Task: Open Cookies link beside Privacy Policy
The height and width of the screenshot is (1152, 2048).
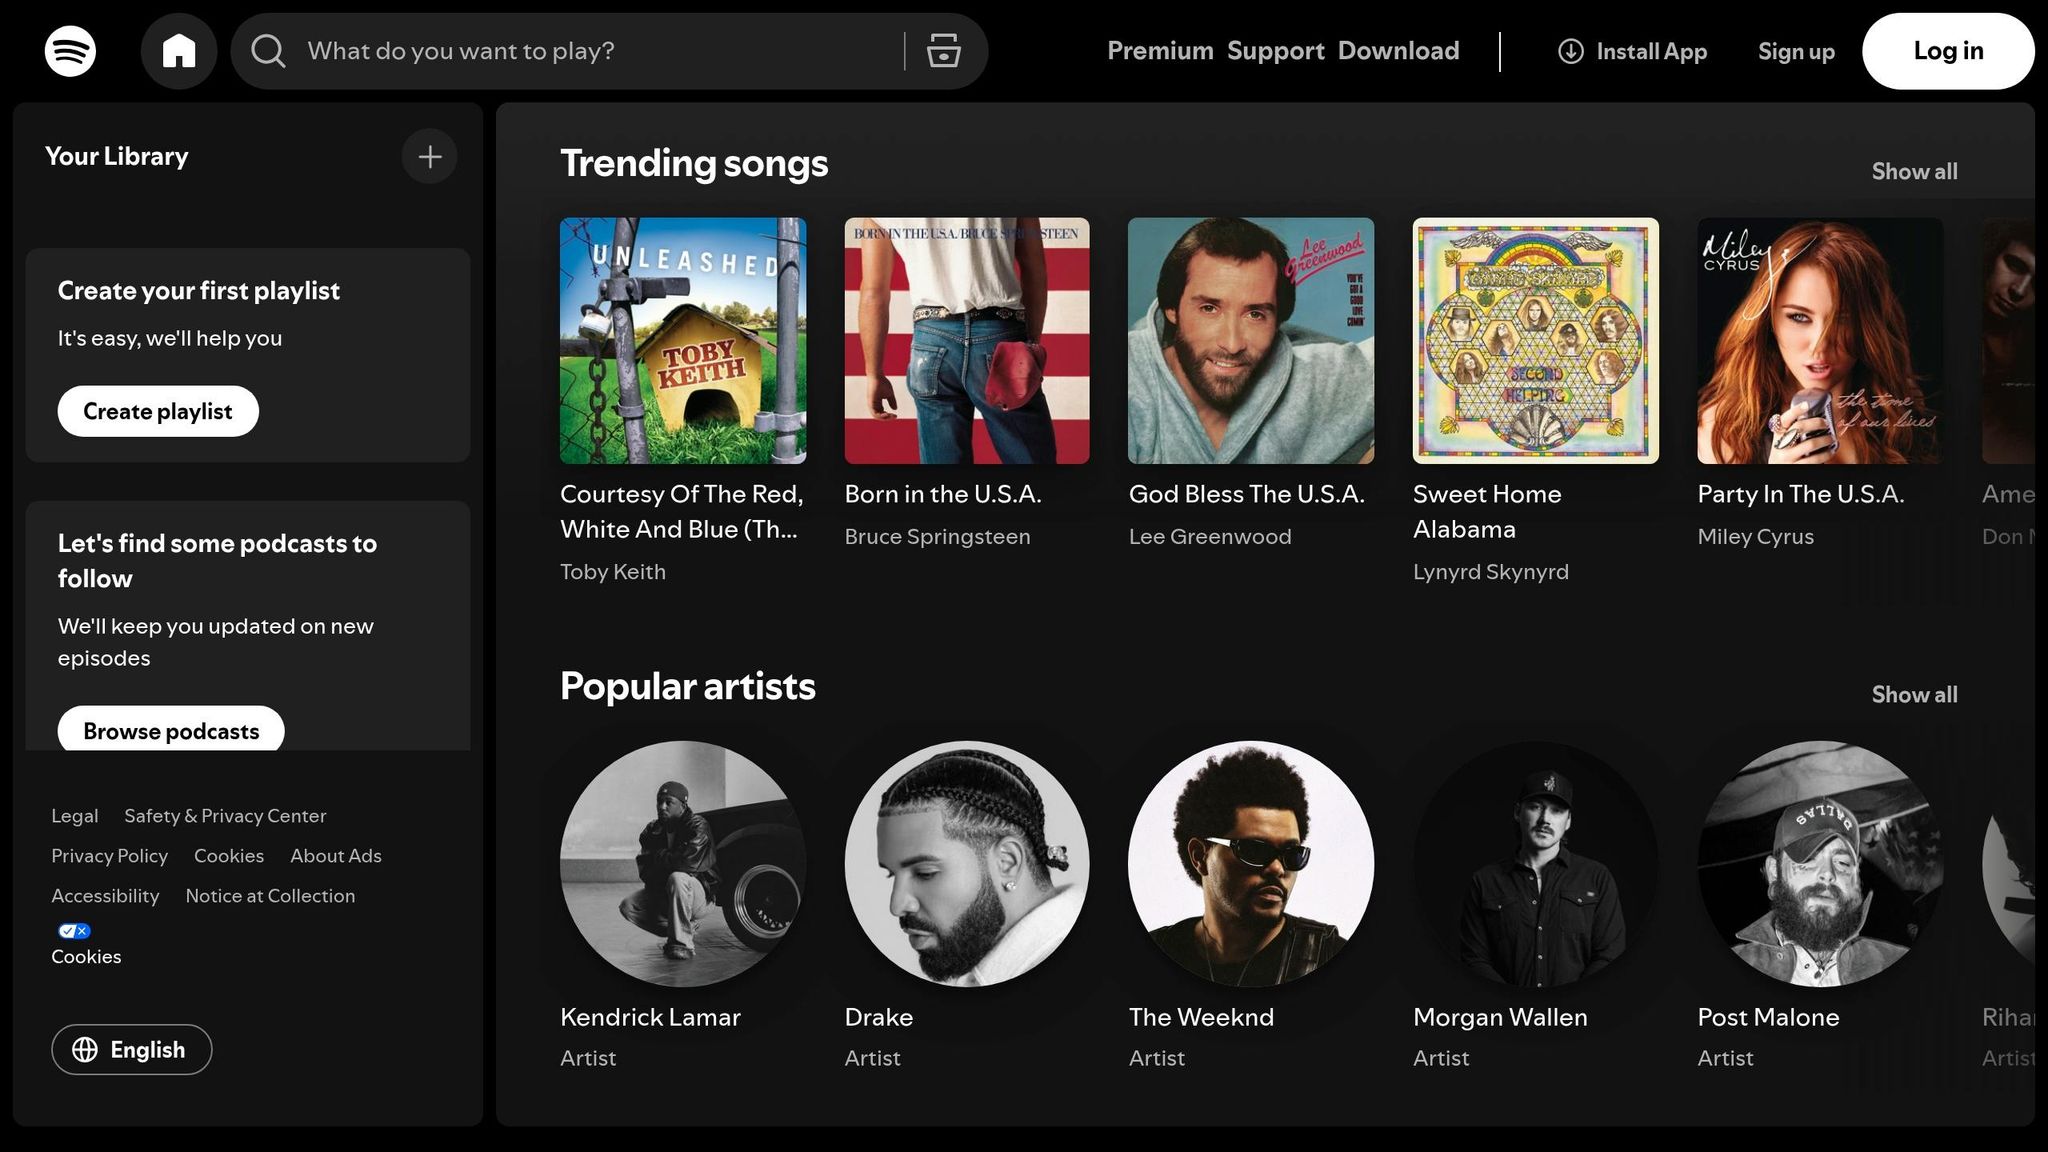Action: pyautogui.click(x=229, y=856)
